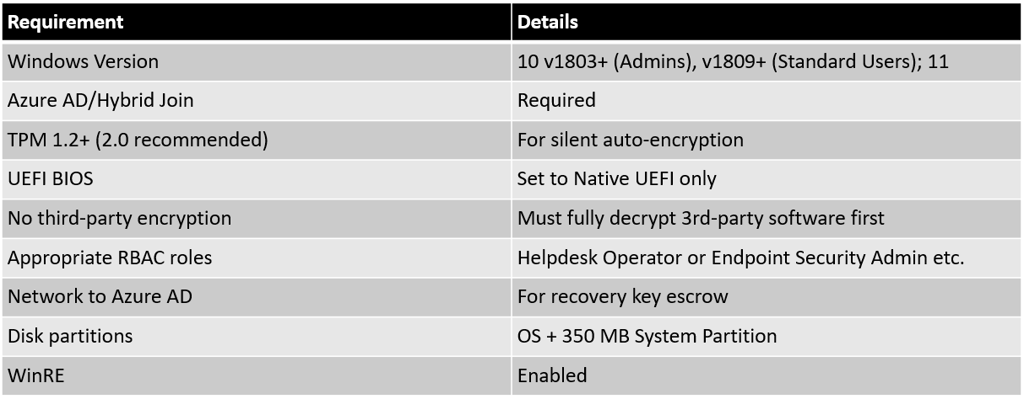The image size is (1024, 398).
Task: Click the silent auto-encryption details cell
Action: coord(766,140)
